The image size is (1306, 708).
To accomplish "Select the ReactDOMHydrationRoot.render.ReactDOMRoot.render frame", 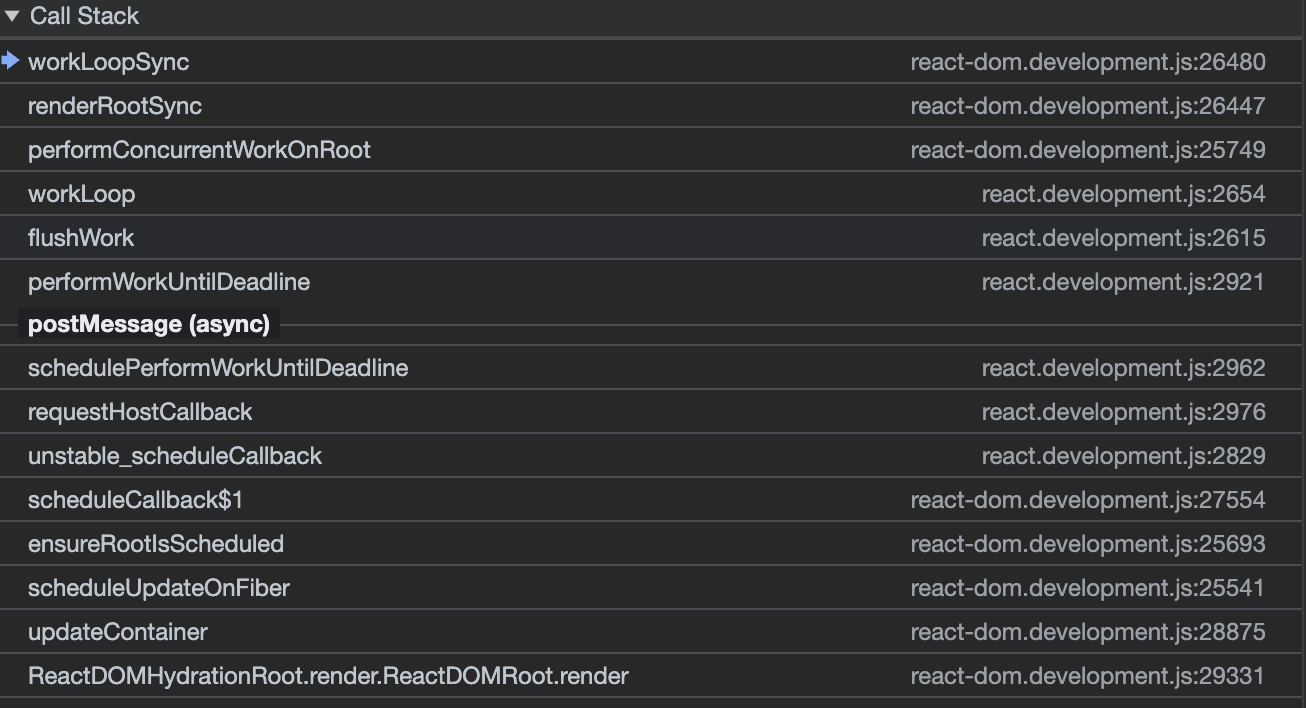I will click(328, 675).
